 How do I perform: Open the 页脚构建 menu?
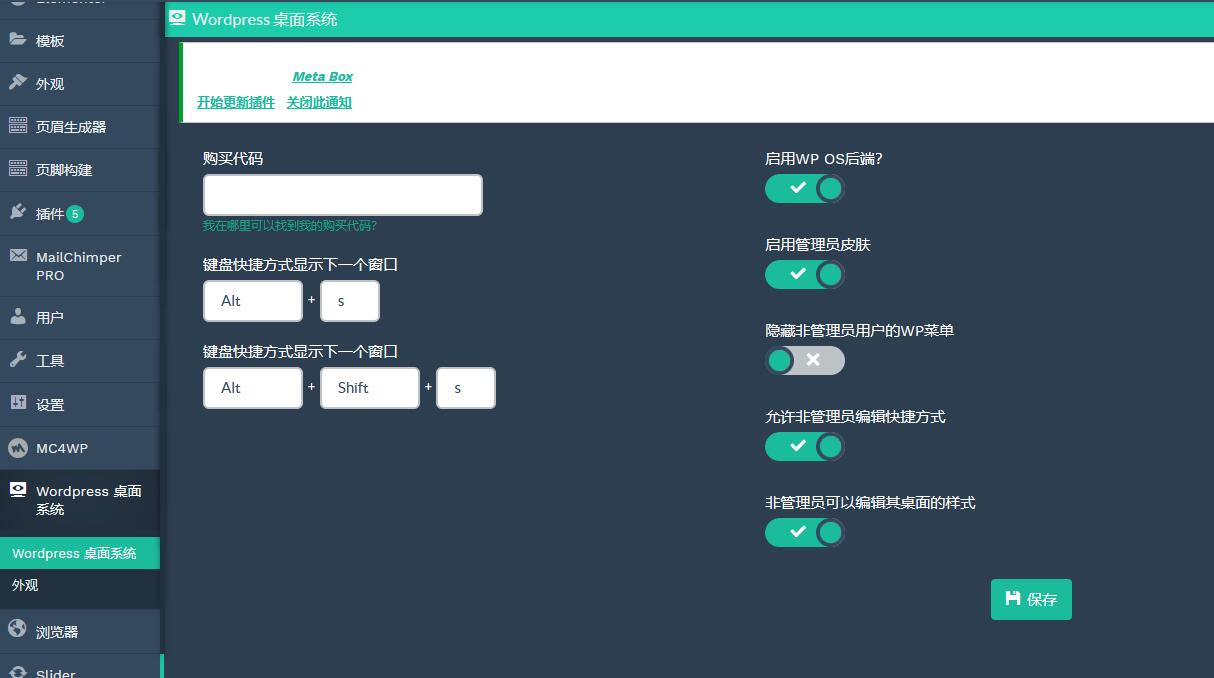(x=80, y=170)
